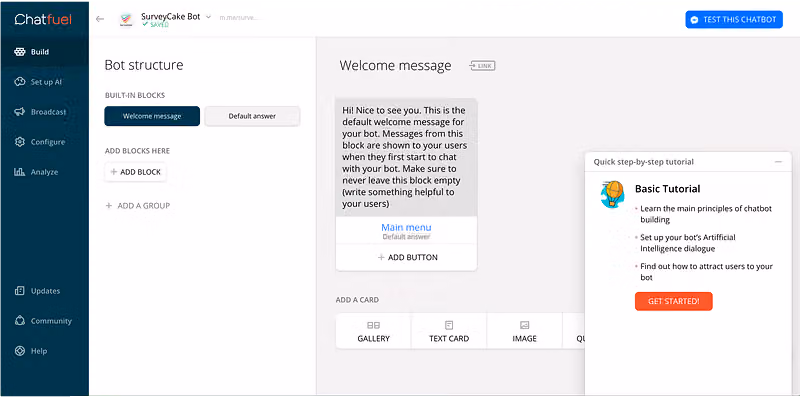The height and width of the screenshot is (397, 800).
Task: Select the Default answer block
Action: 252,116
